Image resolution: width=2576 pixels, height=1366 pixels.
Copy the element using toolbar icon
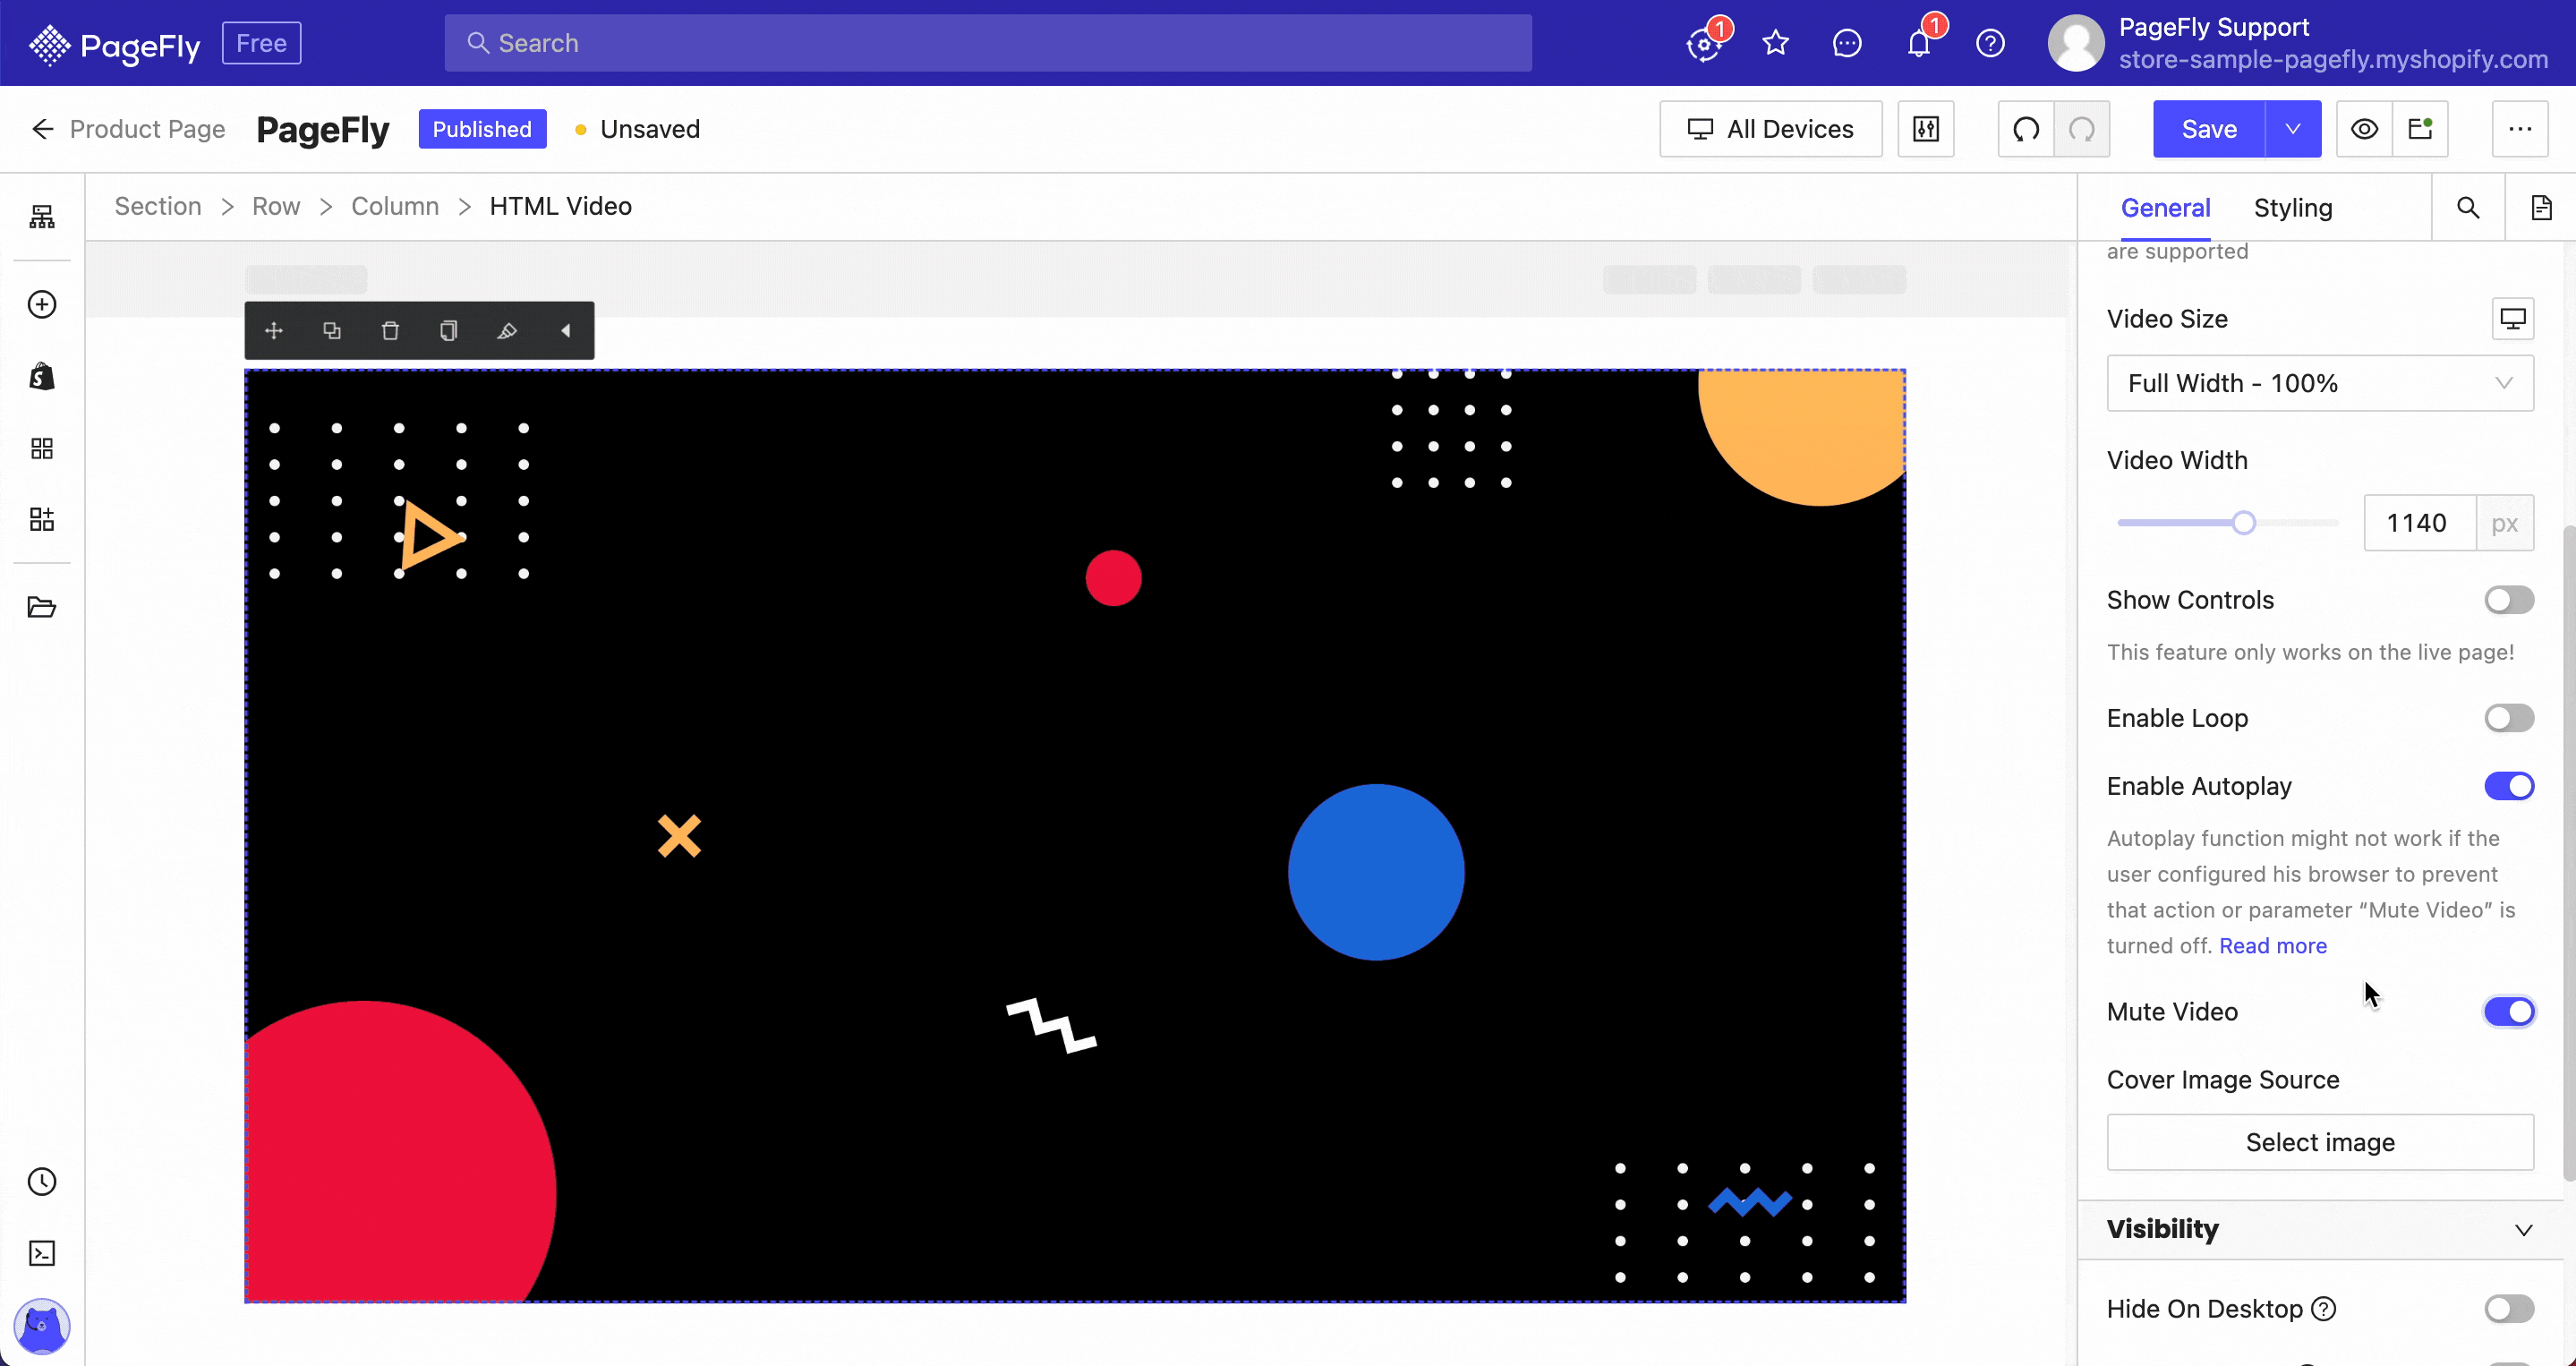pyautogui.click(x=449, y=331)
